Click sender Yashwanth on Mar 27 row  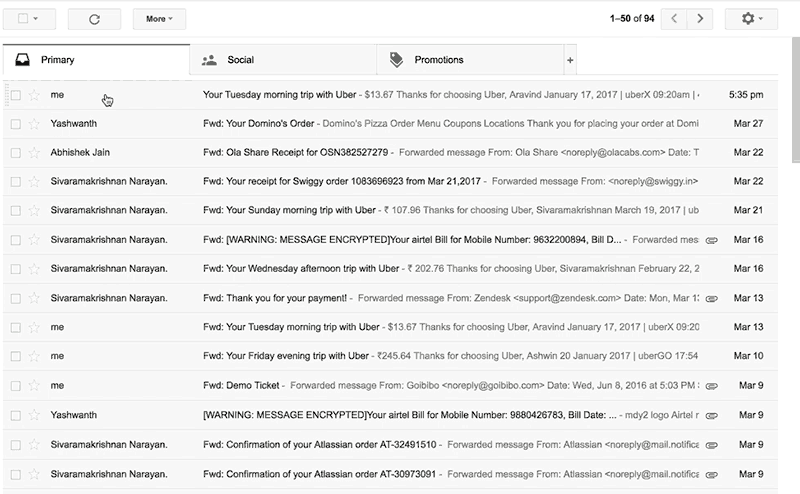[x=73, y=124]
